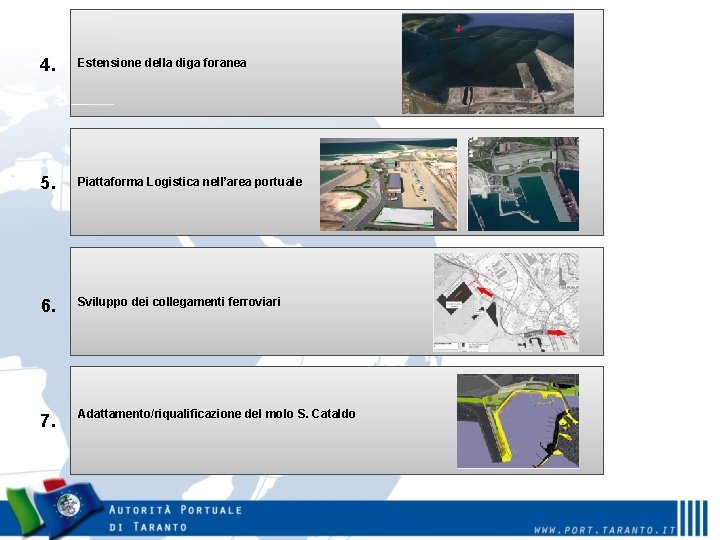This screenshot has width=720, height=540.
Task: Click the number '5.' label
Action: tap(48, 183)
